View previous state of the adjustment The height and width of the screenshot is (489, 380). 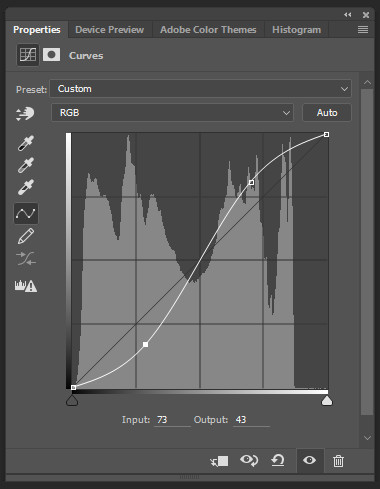click(x=249, y=461)
